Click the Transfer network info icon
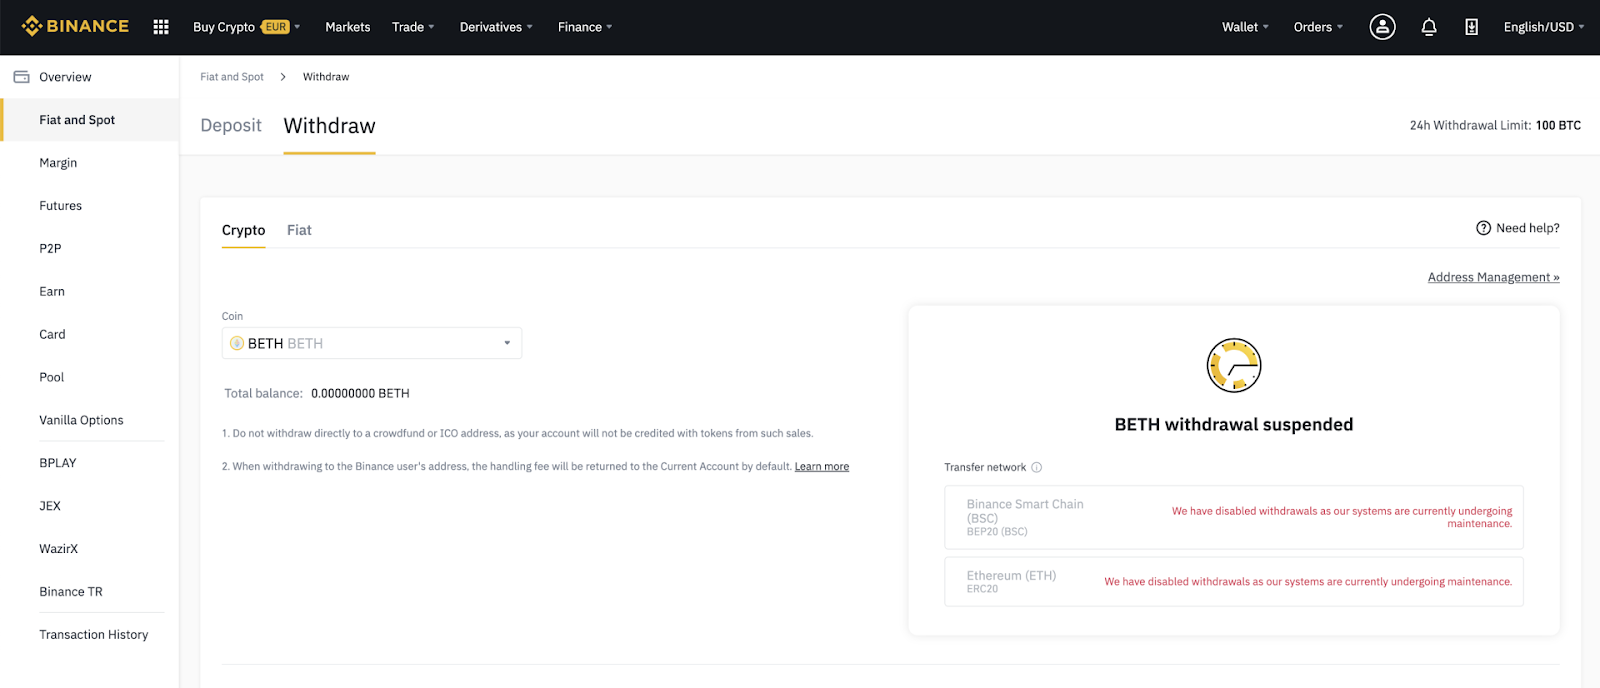This screenshot has height=688, width=1600. [x=1036, y=467]
